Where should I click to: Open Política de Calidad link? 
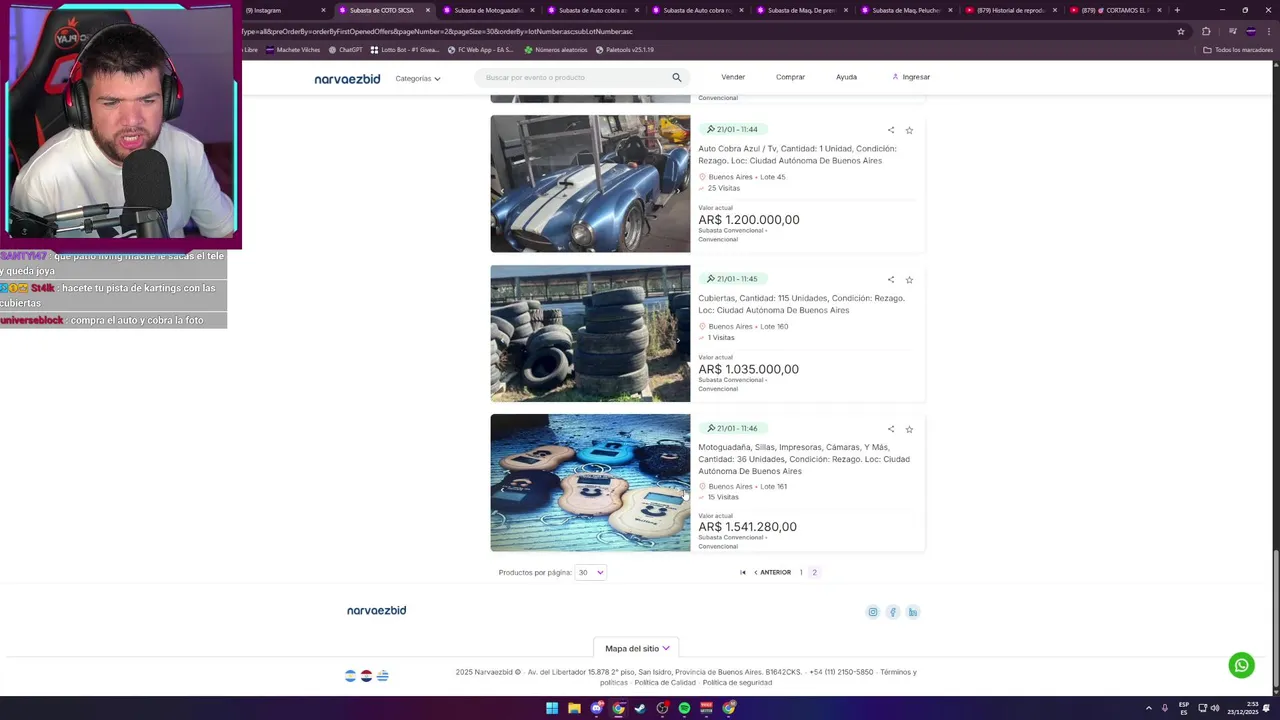[665, 683]
